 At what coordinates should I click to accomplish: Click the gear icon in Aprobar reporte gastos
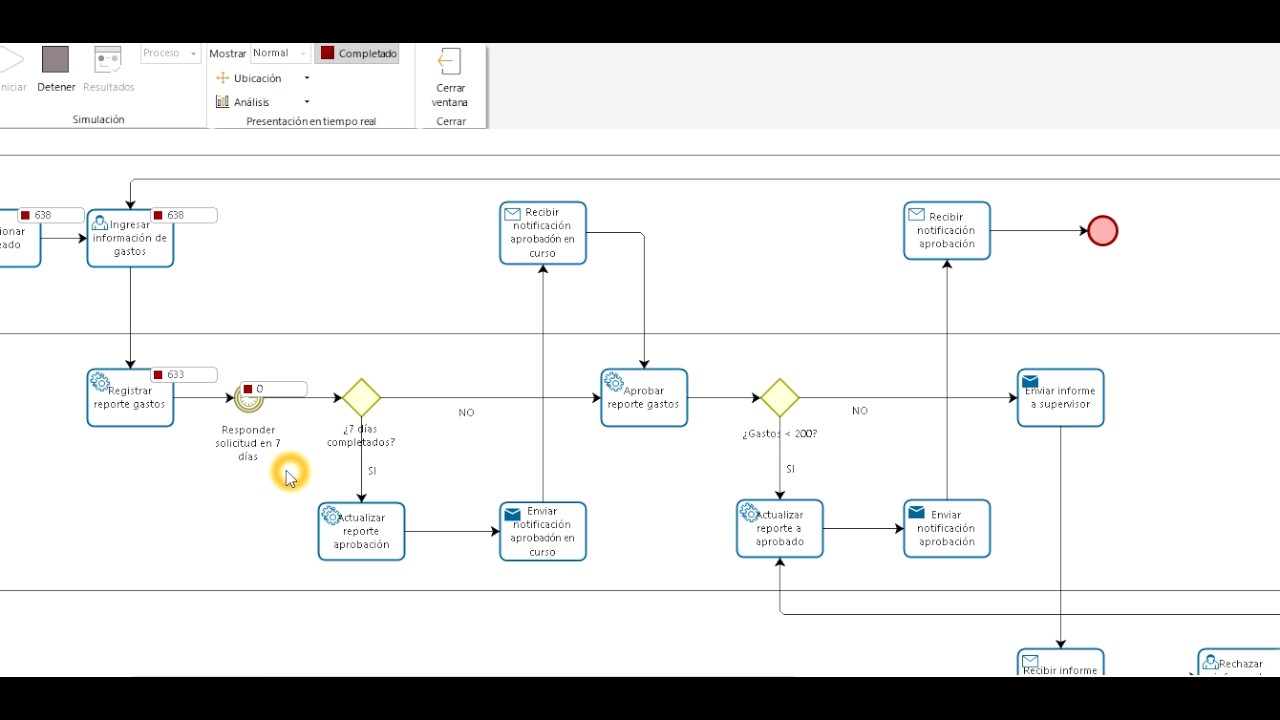(614, 381)
